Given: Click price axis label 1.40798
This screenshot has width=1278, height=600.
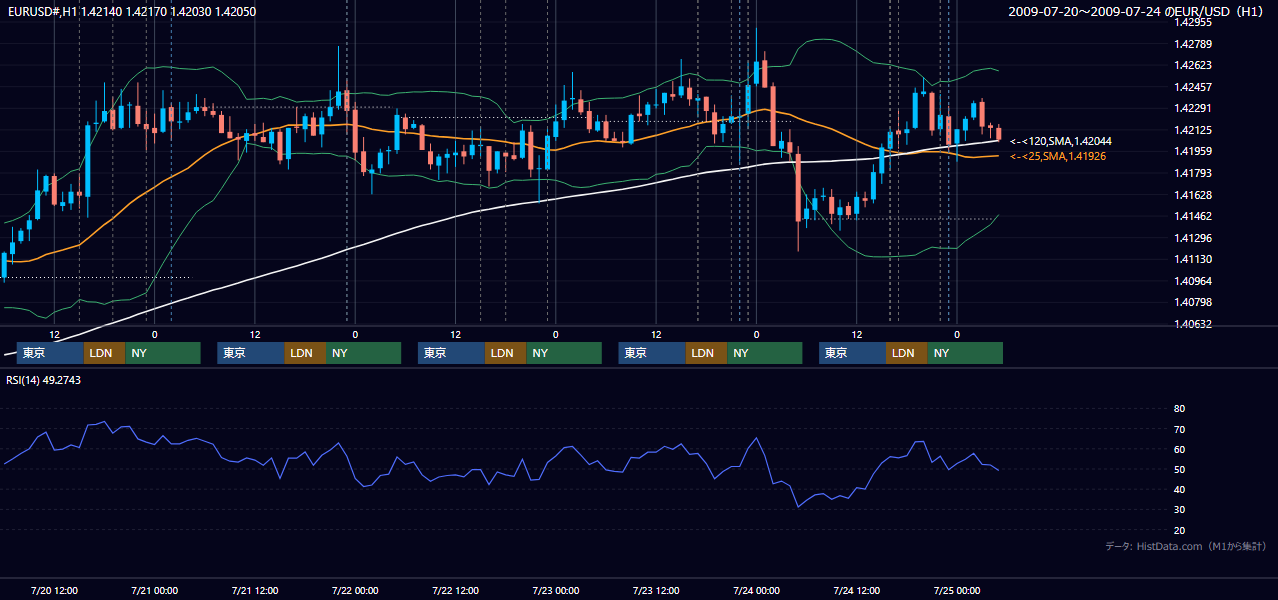Looking at the screenshot, I should point(1192,302).
